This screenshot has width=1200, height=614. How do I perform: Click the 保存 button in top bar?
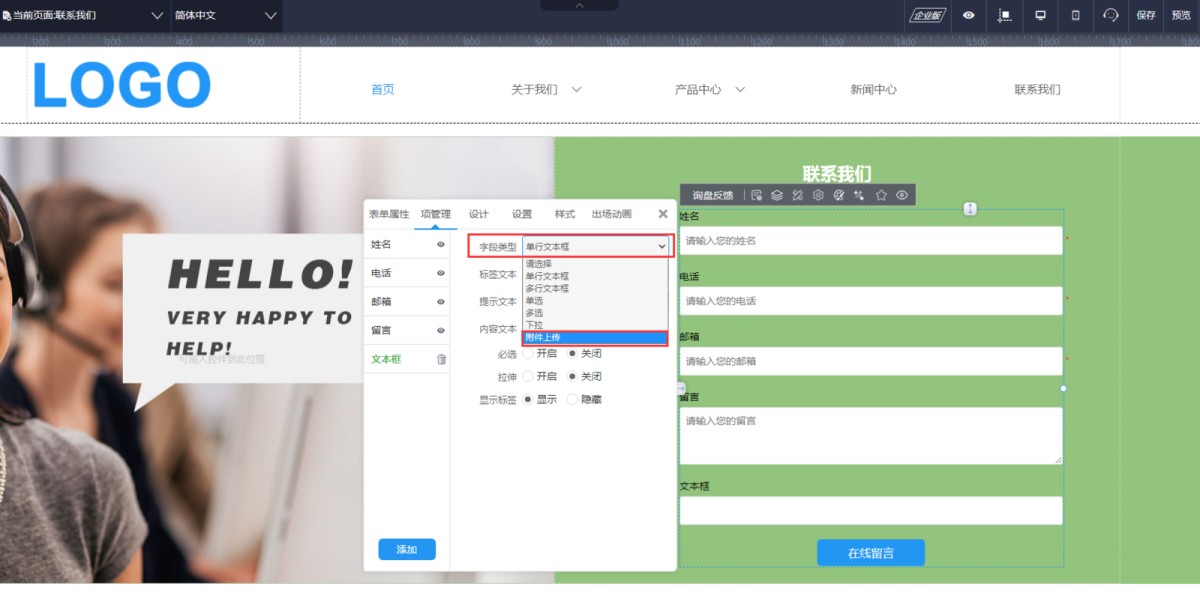coord(1146,15)
